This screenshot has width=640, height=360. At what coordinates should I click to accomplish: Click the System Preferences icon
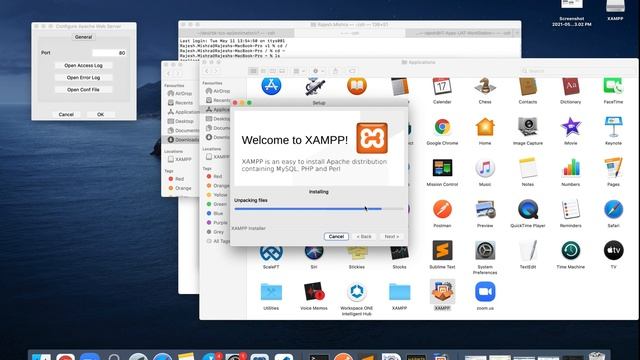(x=485, y=251)
